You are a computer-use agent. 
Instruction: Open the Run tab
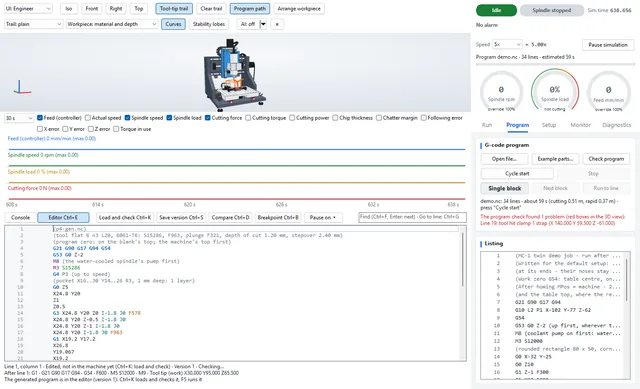(x=487, y=125)
